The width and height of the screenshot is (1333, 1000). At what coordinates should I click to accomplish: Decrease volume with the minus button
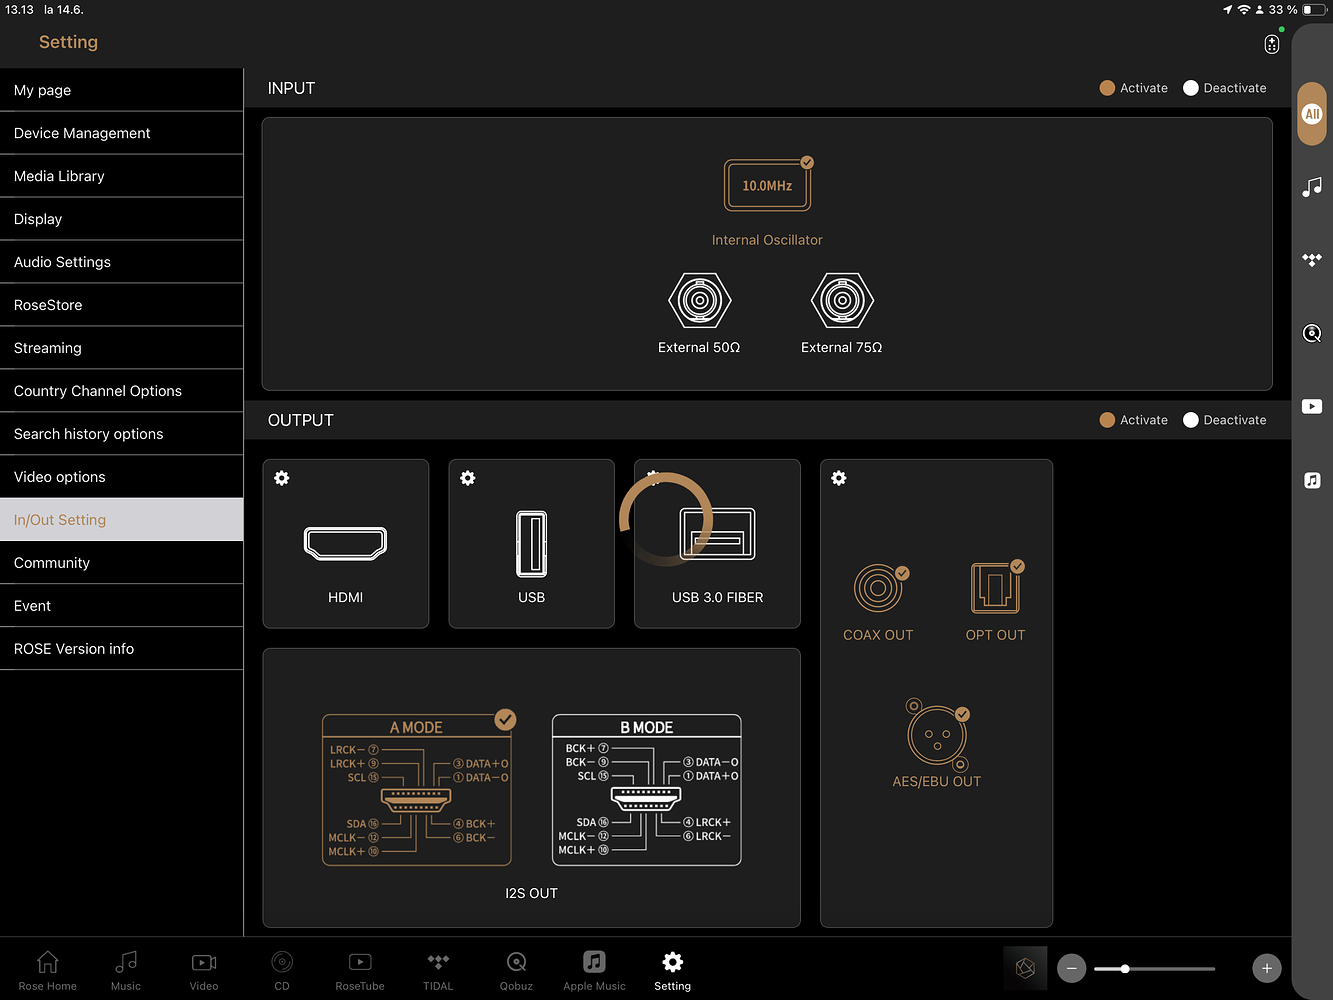click(x=1072, y=968)
